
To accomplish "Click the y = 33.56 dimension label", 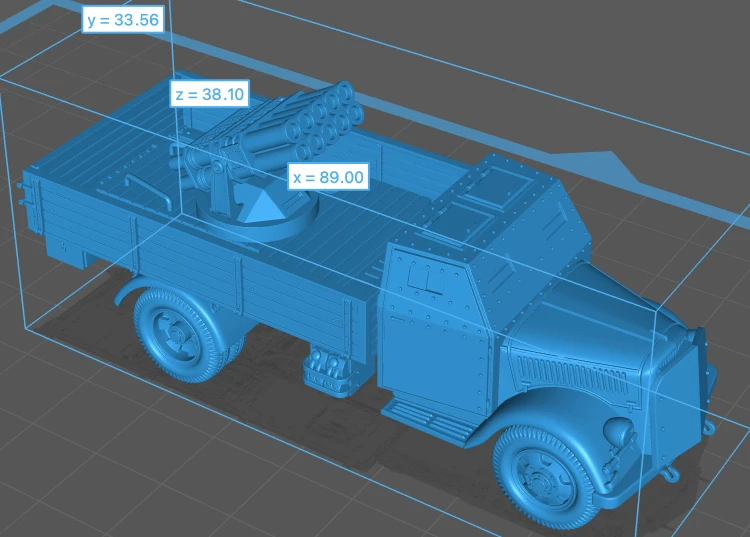I will 123,20.
